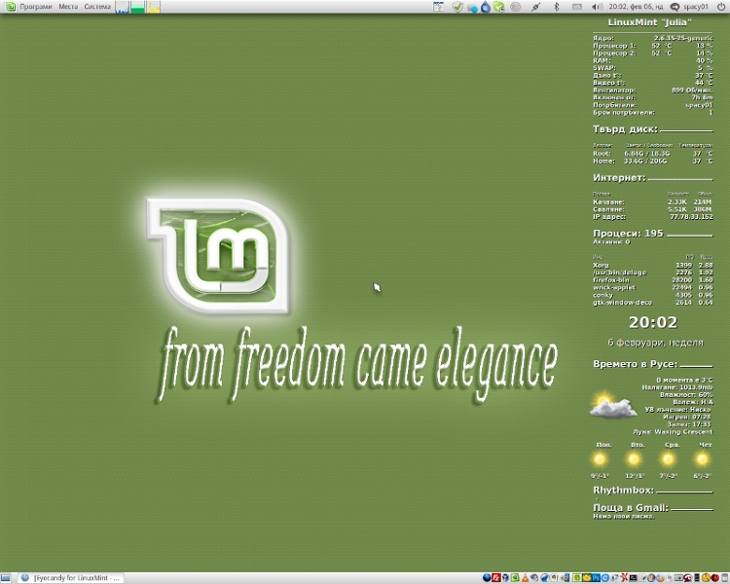Open the clock showing 20:02
Image resolution: width=730 pixels, height=584 pixels.
[x=636, y=7]
